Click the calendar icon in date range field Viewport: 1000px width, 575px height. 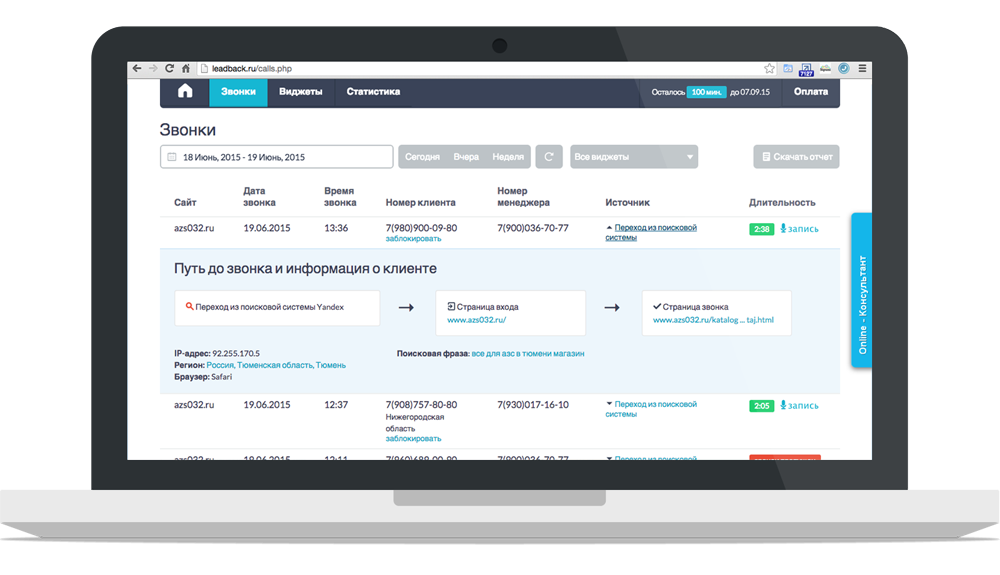(172, 157)
